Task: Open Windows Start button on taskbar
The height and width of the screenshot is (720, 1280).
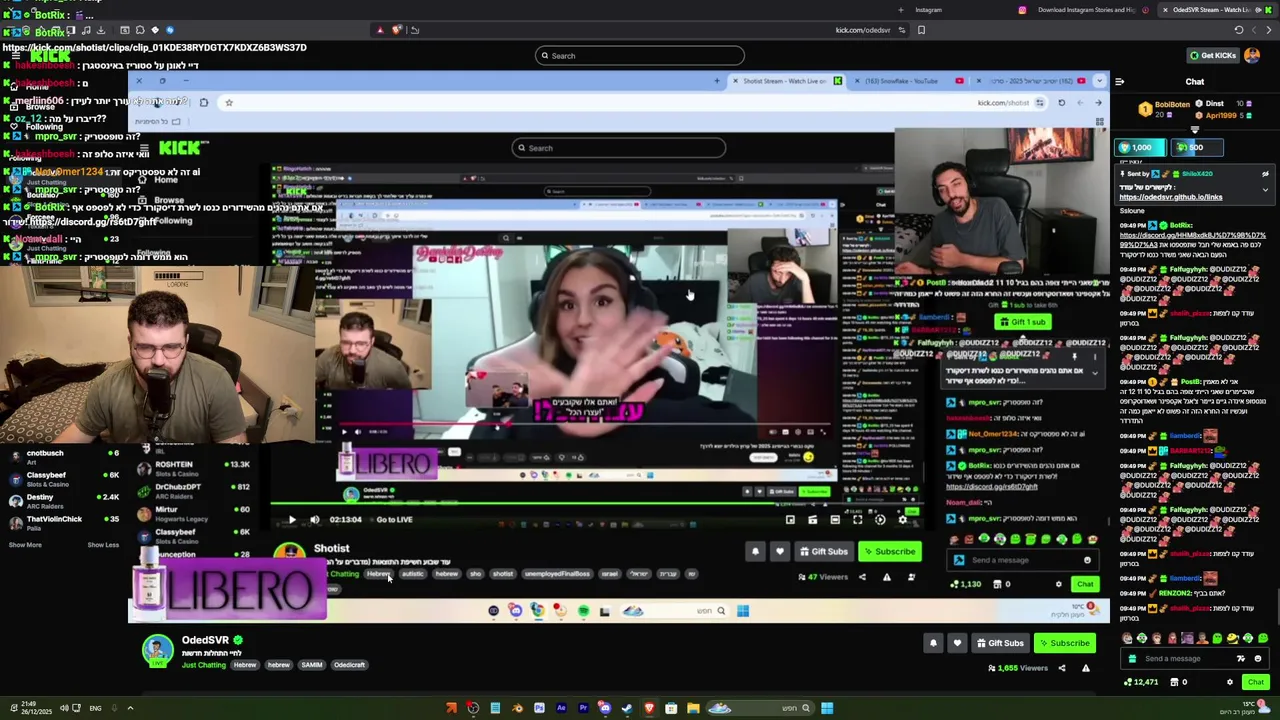Action: (827, 708)
